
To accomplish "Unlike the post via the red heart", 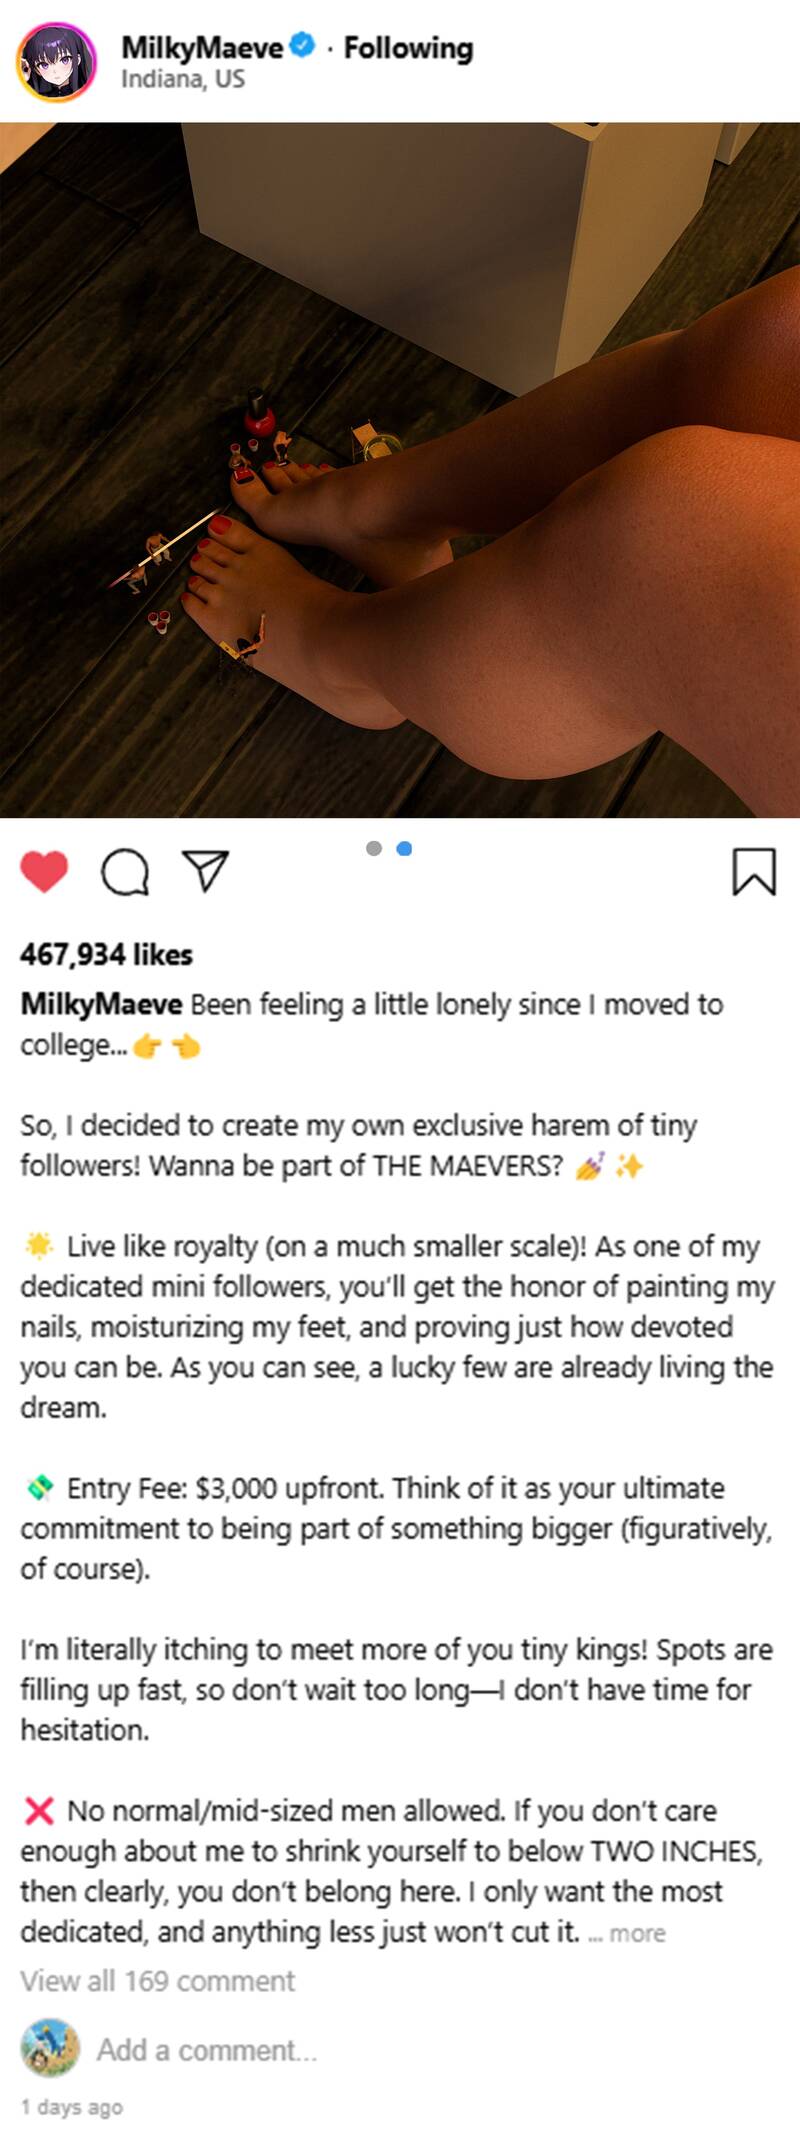I will [44, 871].
